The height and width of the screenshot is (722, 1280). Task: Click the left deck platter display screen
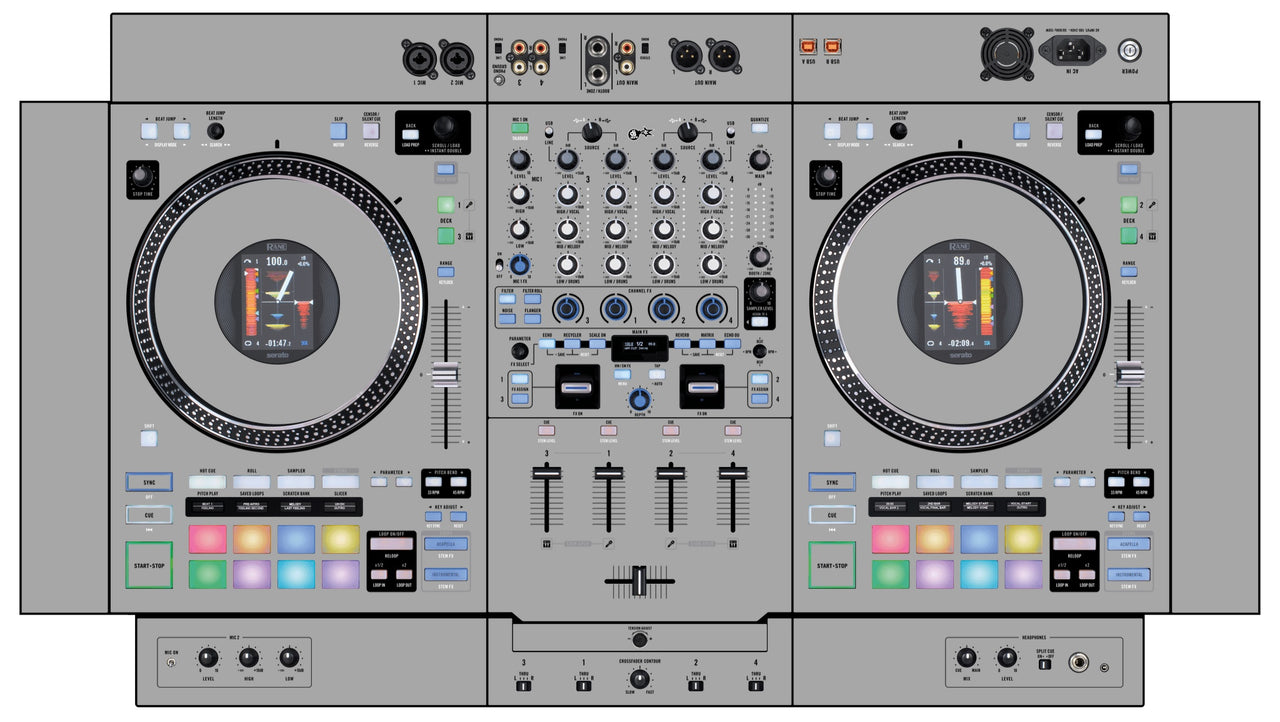pyautogui.click(x=275, y=304)
